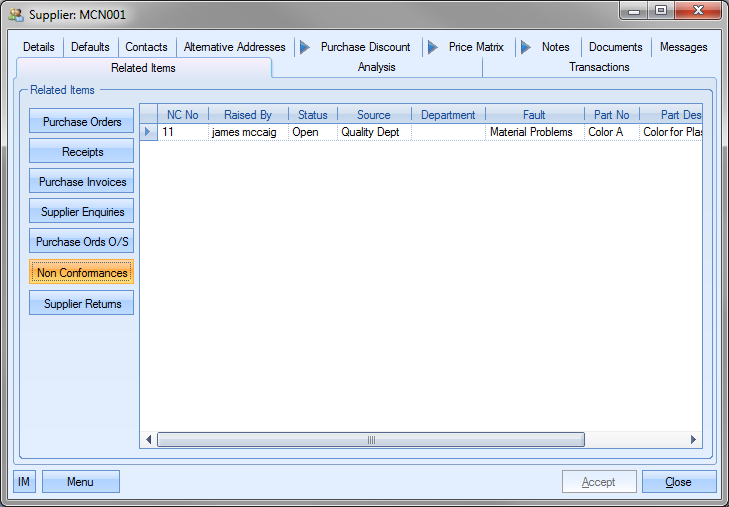The width and height of the screenshot is (729, 507).
Task: Show Receipts for this supplier
Action: coord(82,152)
